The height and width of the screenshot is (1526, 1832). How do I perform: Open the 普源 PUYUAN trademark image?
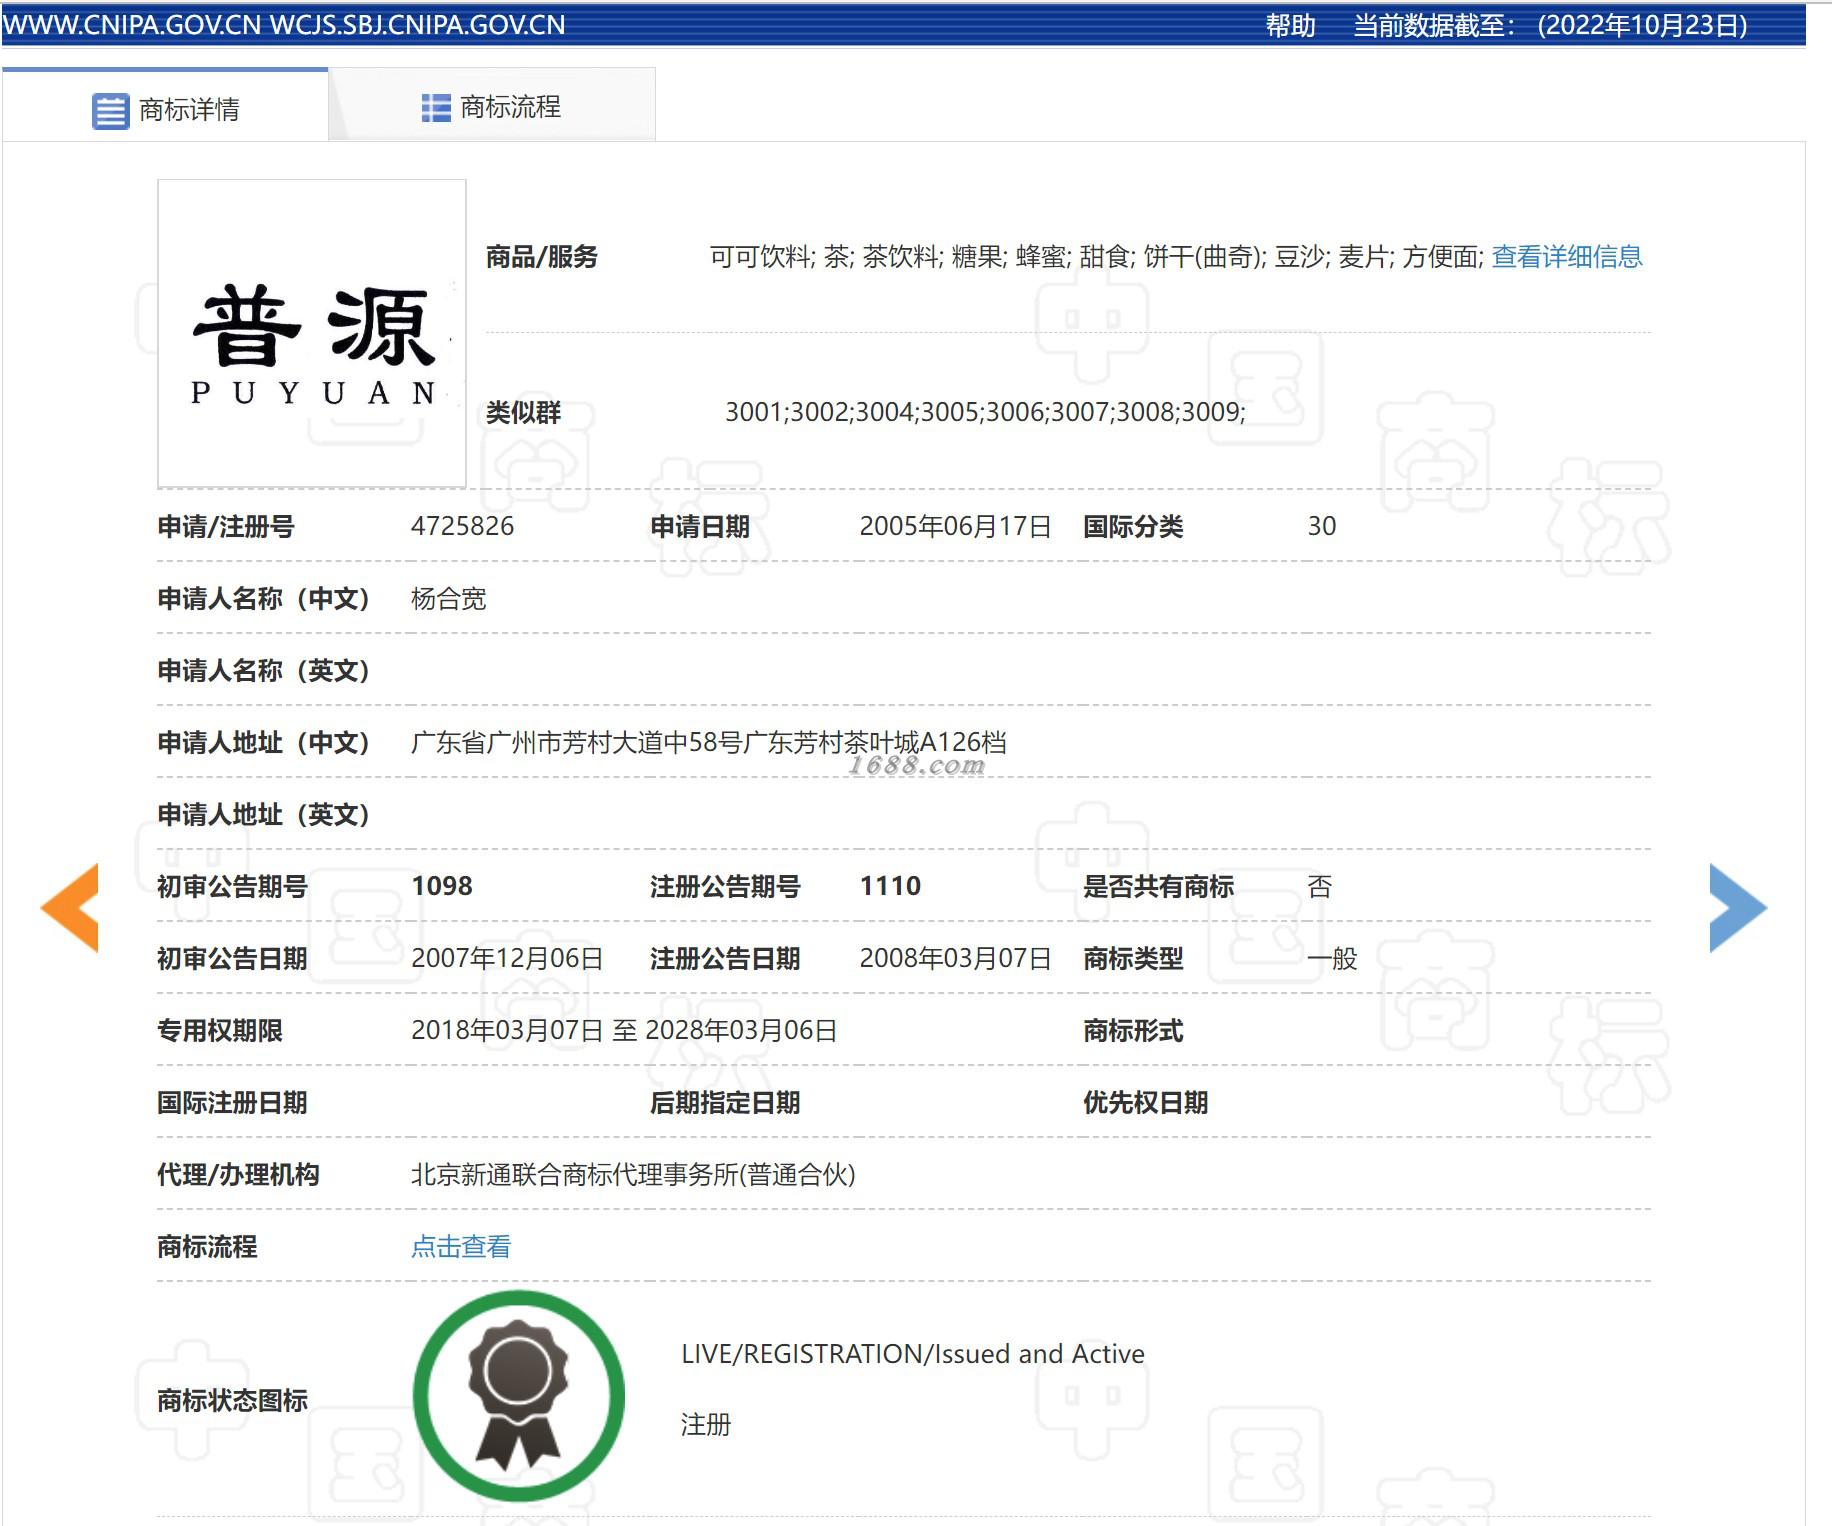click(312, 333)
